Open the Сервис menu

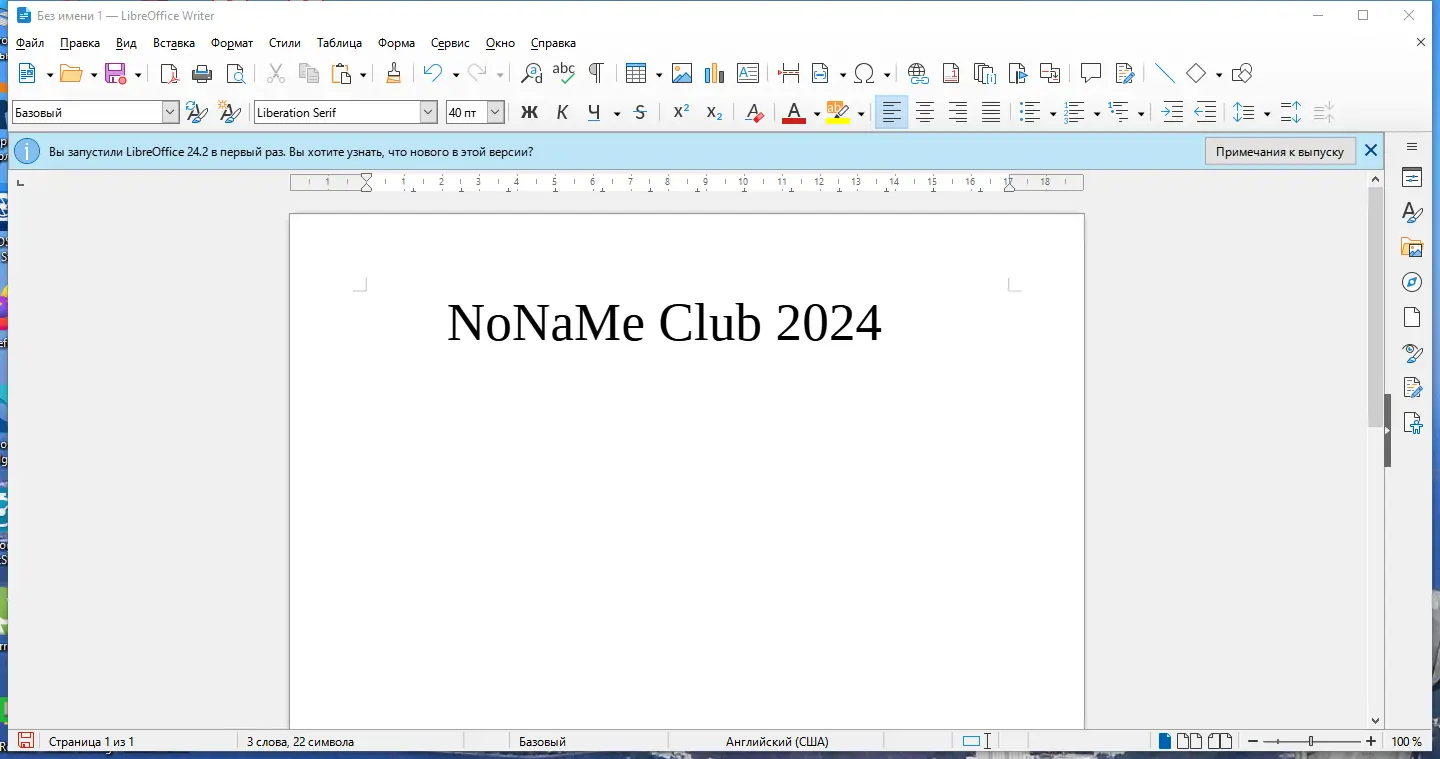[x=450, y=43]
